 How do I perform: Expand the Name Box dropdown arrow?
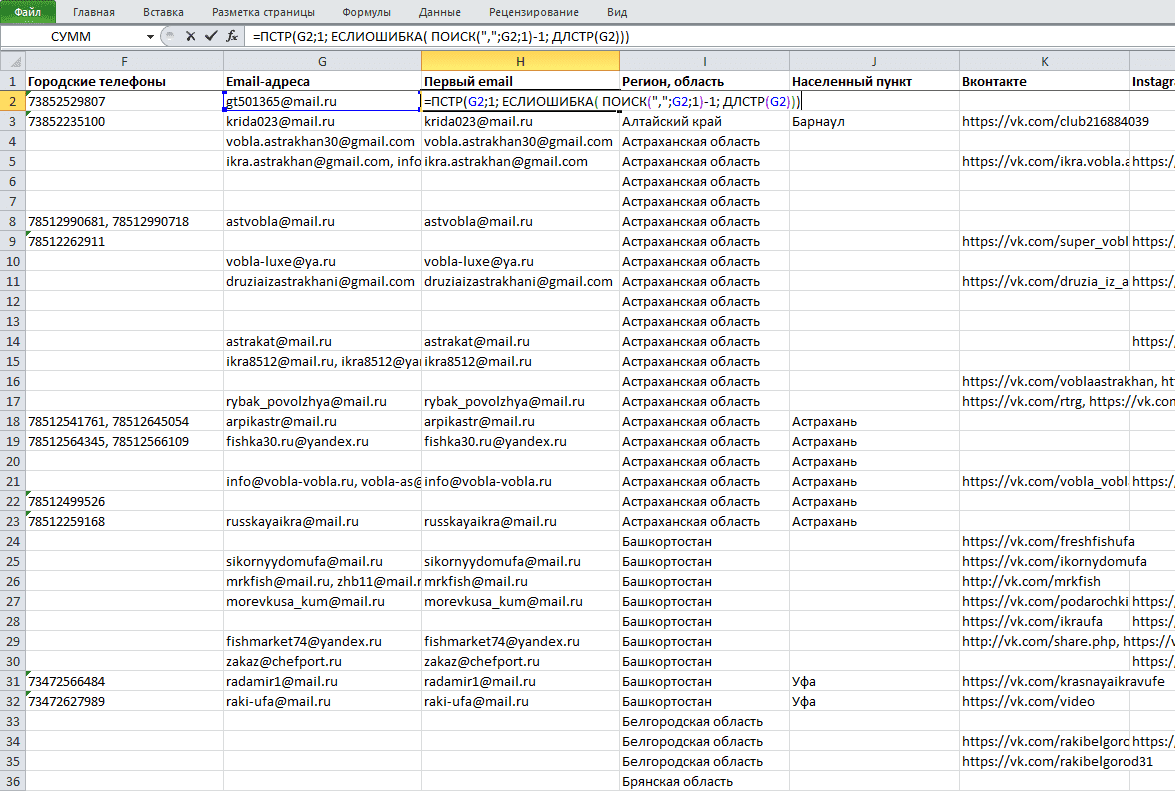click(x=151, y=37)
